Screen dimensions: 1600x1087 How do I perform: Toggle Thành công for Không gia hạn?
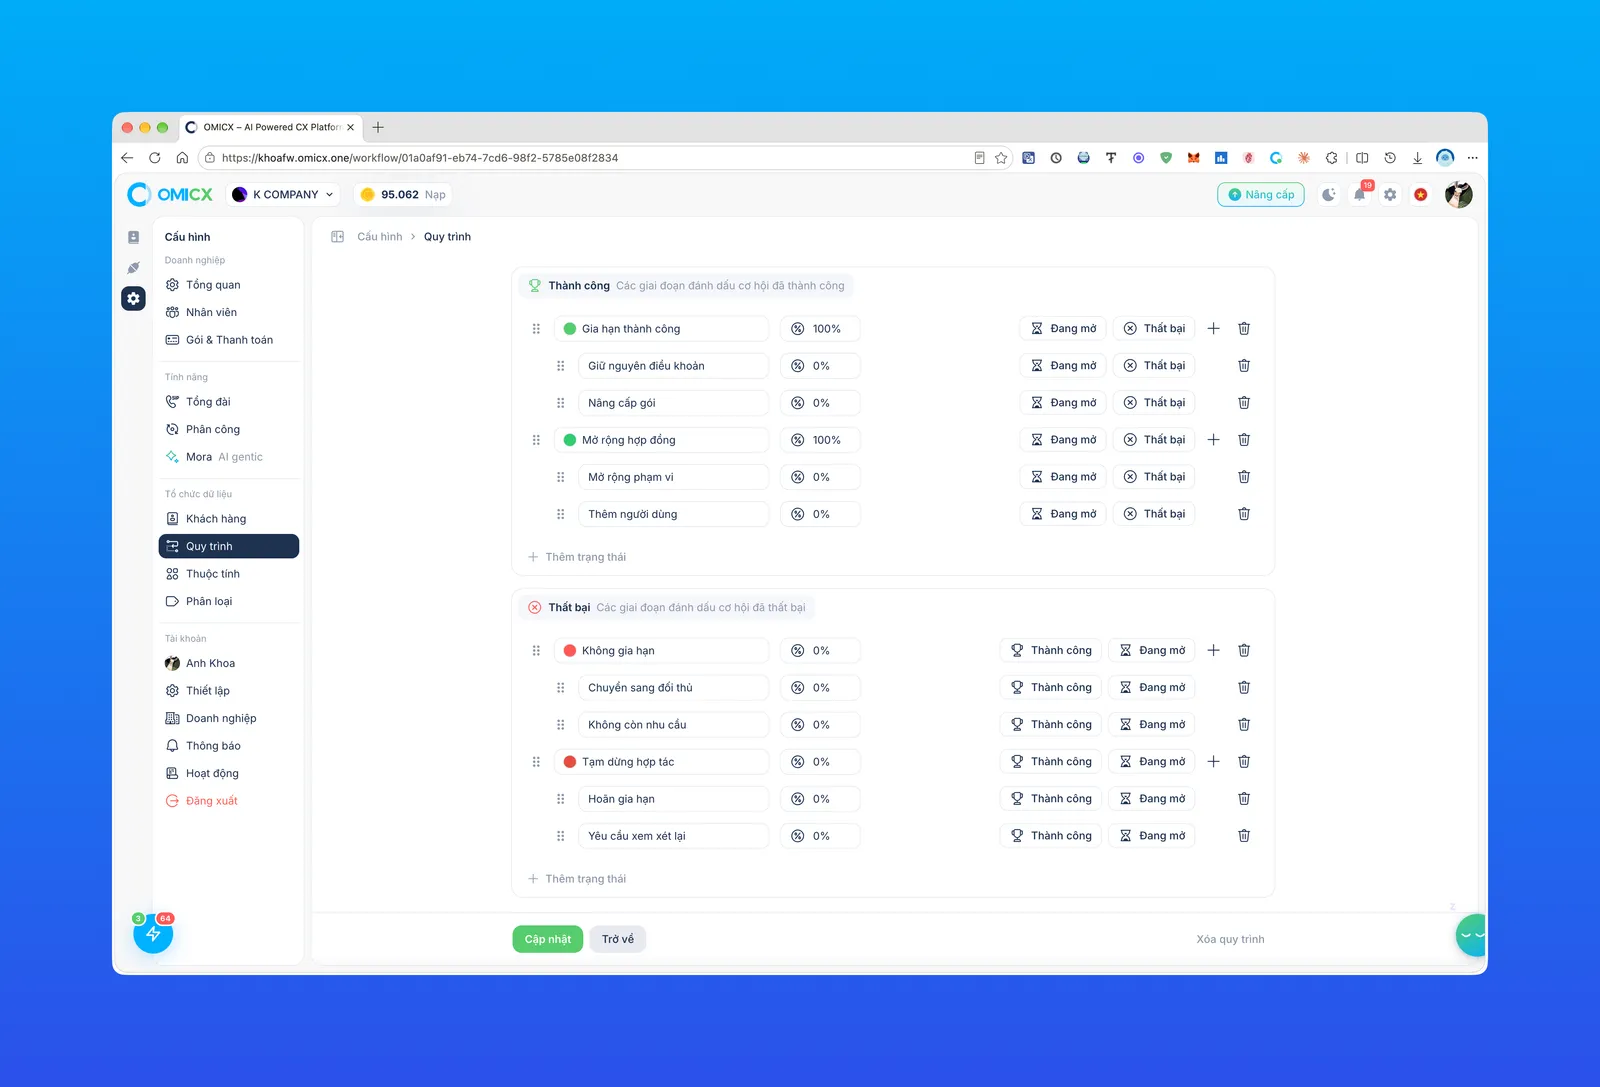(x=1051, y=651)
